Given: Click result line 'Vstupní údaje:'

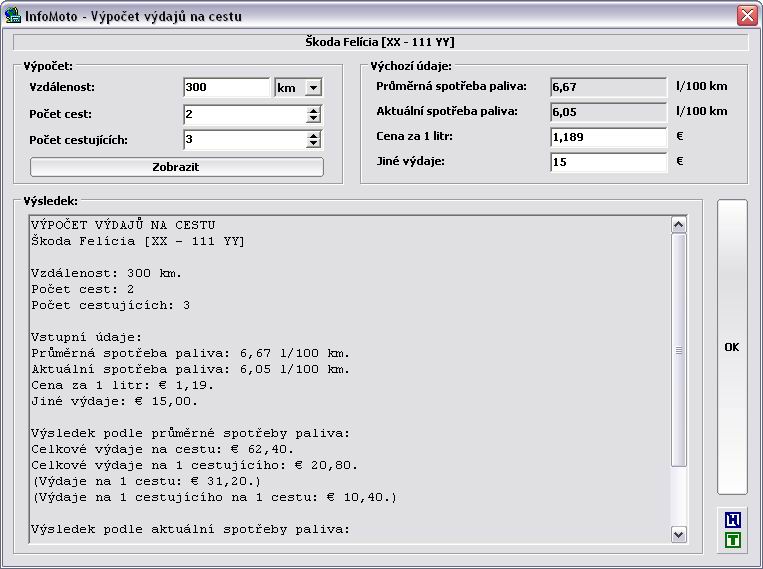Looking at the screenshot, I should [87, 337].
